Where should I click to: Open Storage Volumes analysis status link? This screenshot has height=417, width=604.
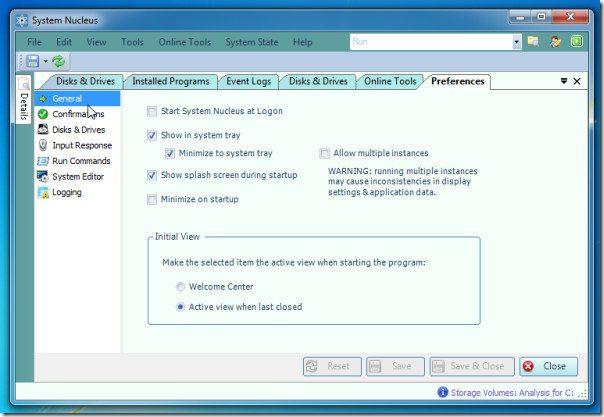[x=512, y=393]
